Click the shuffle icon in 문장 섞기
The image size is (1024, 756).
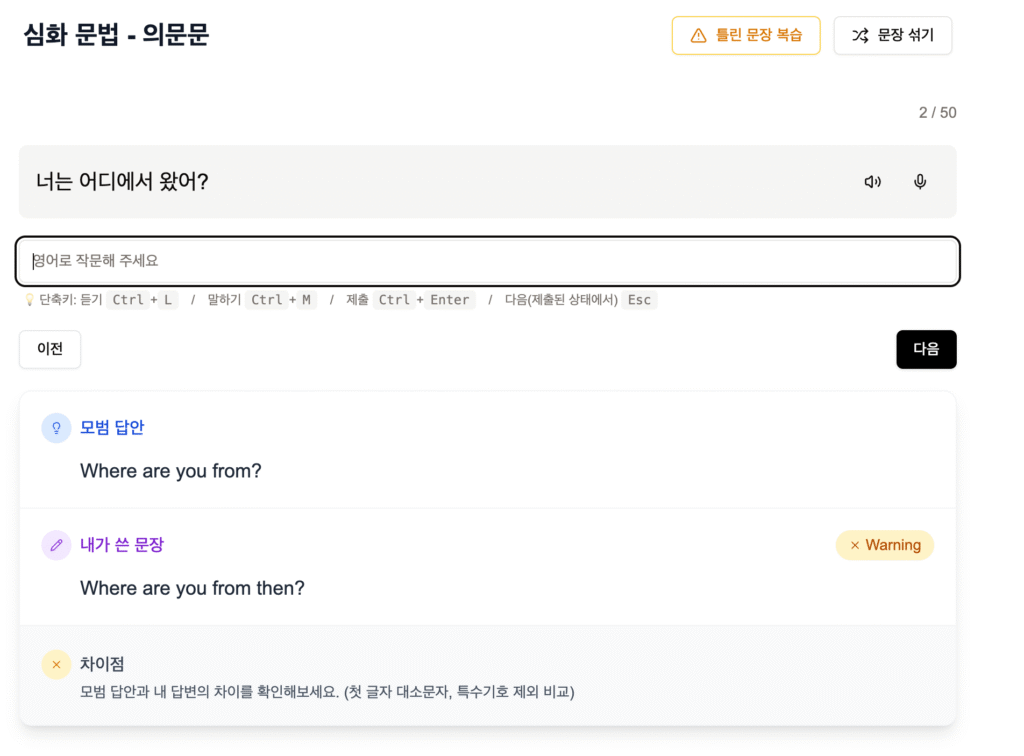tap(860, 35)
